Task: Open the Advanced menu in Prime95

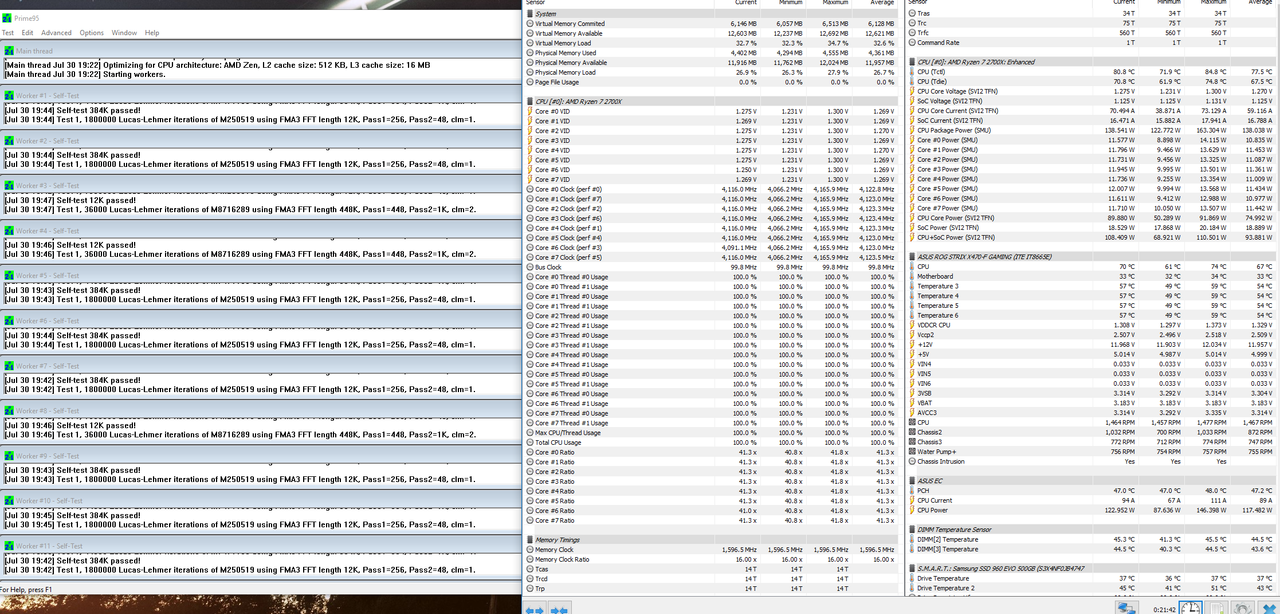Action: (x=56, y=33)
